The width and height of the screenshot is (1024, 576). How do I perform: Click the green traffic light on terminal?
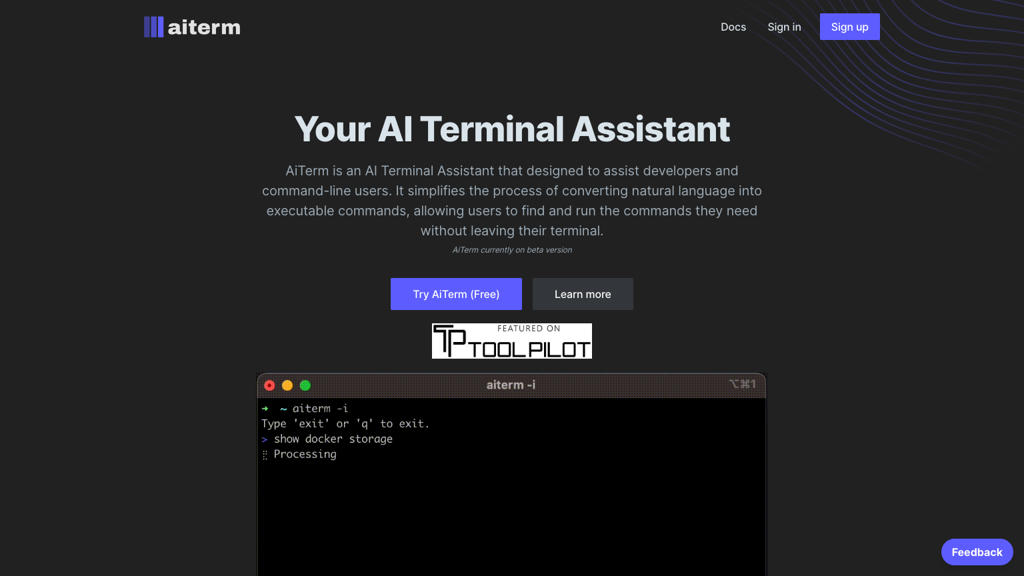[305, 385]
